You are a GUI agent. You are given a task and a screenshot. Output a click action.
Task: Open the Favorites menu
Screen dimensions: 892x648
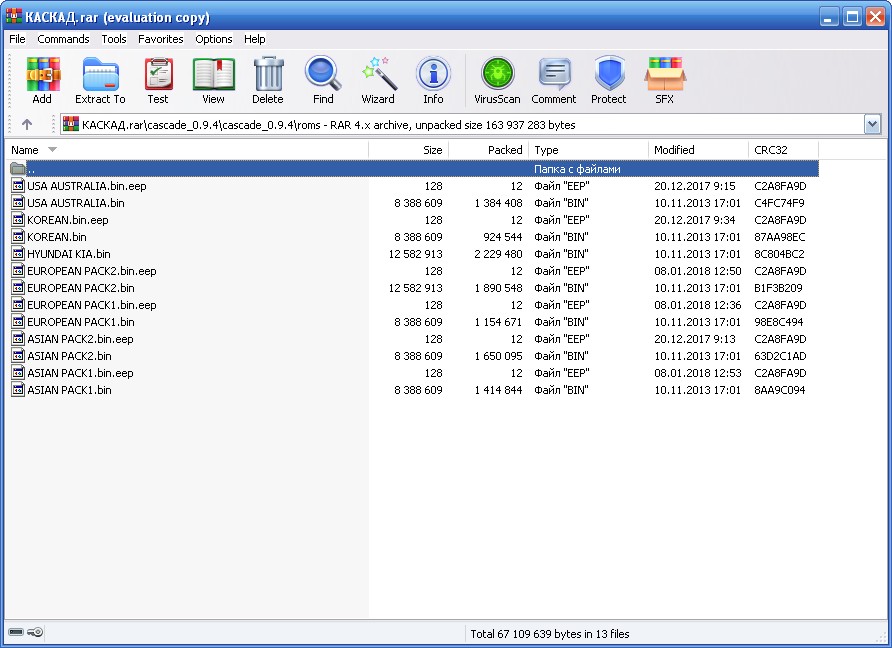click(161, 39)
